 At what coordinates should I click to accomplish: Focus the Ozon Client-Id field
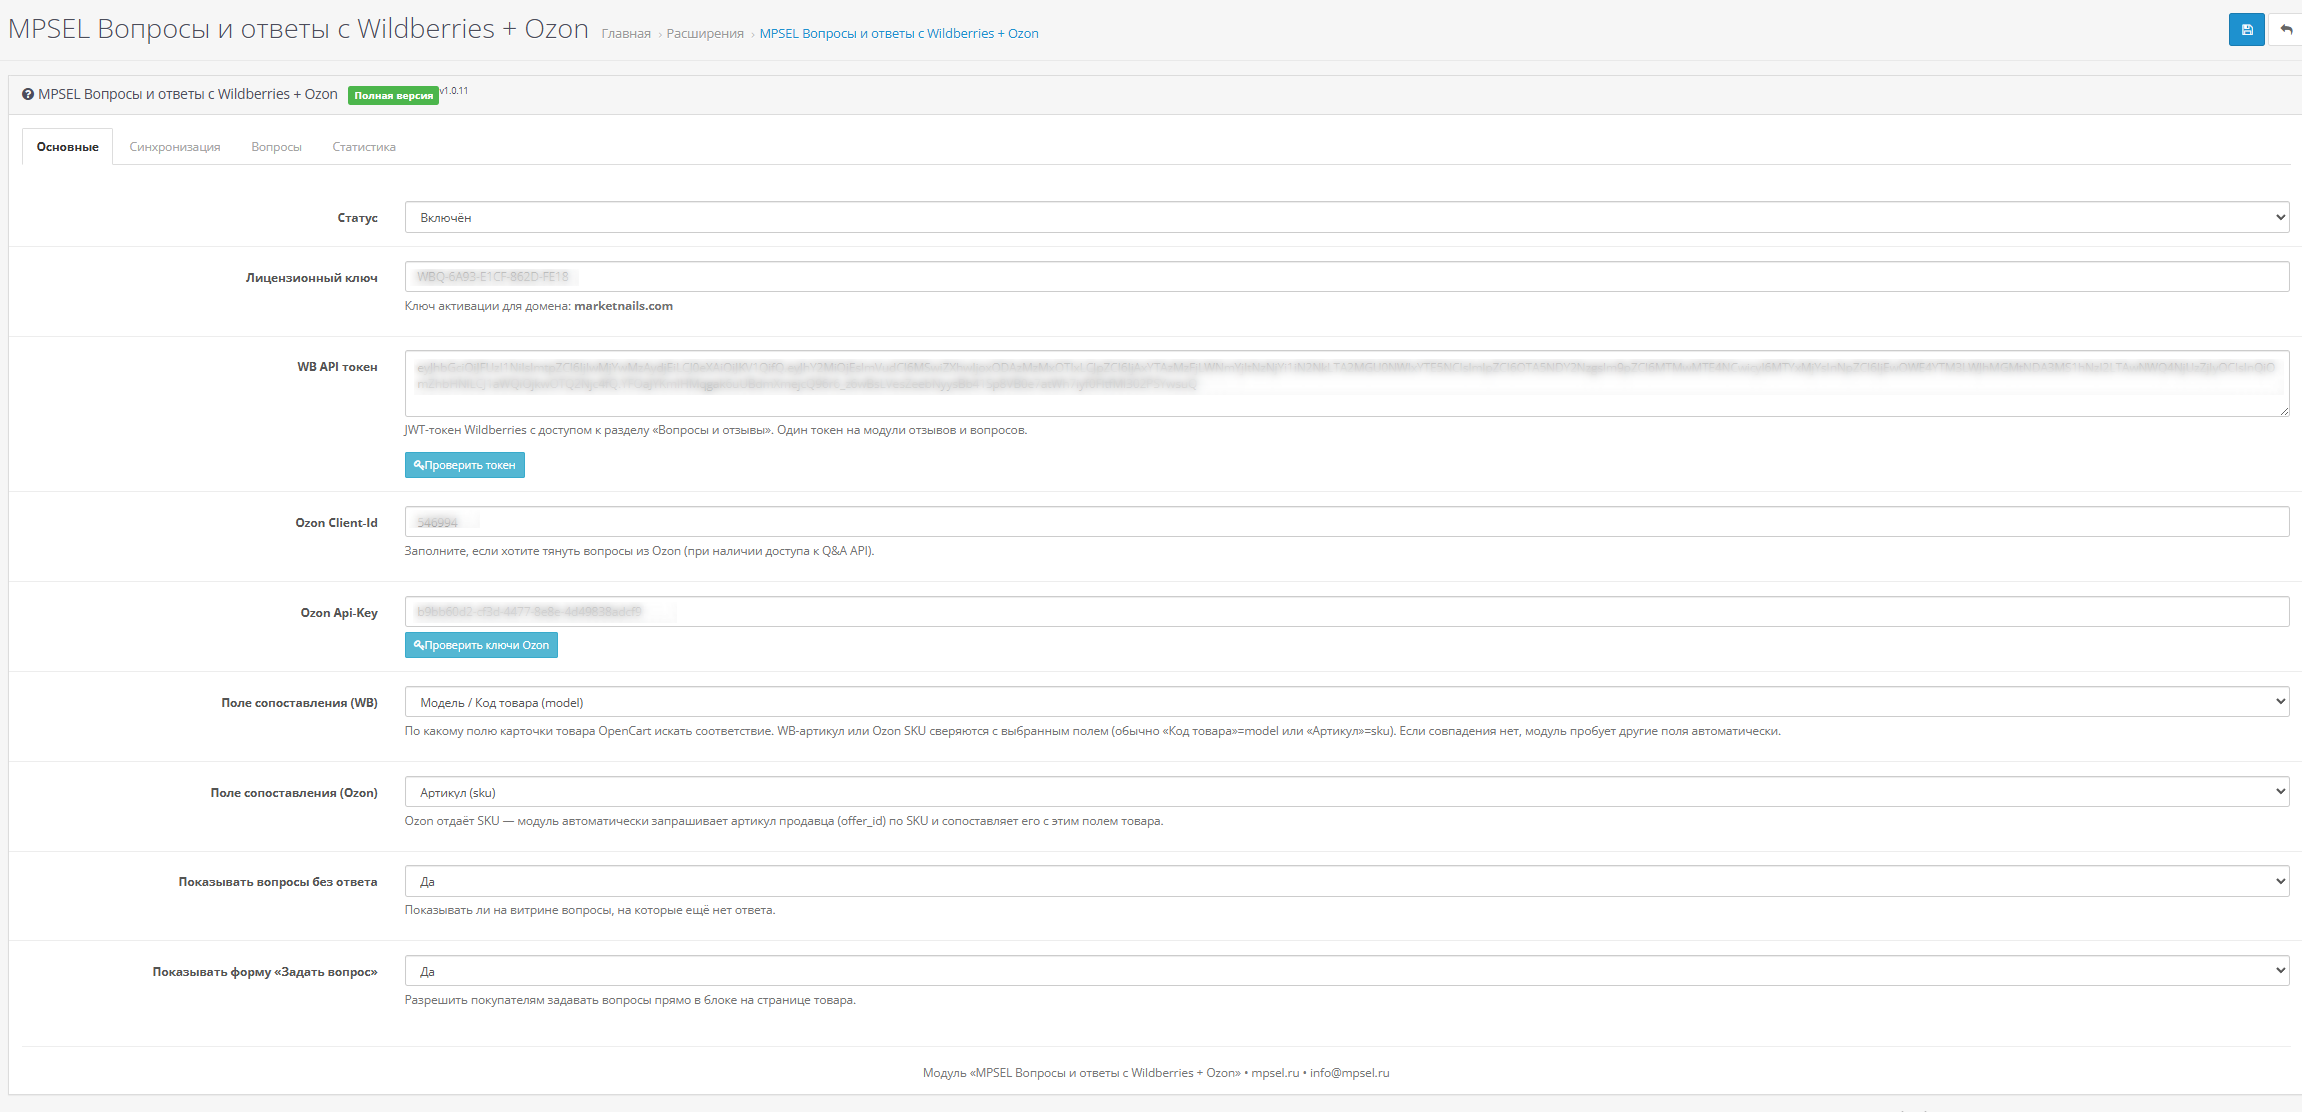coord(1347,522)
